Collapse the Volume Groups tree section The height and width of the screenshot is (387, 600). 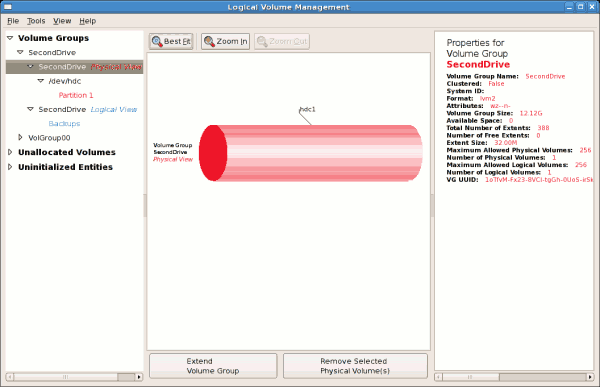coord(10,38)
